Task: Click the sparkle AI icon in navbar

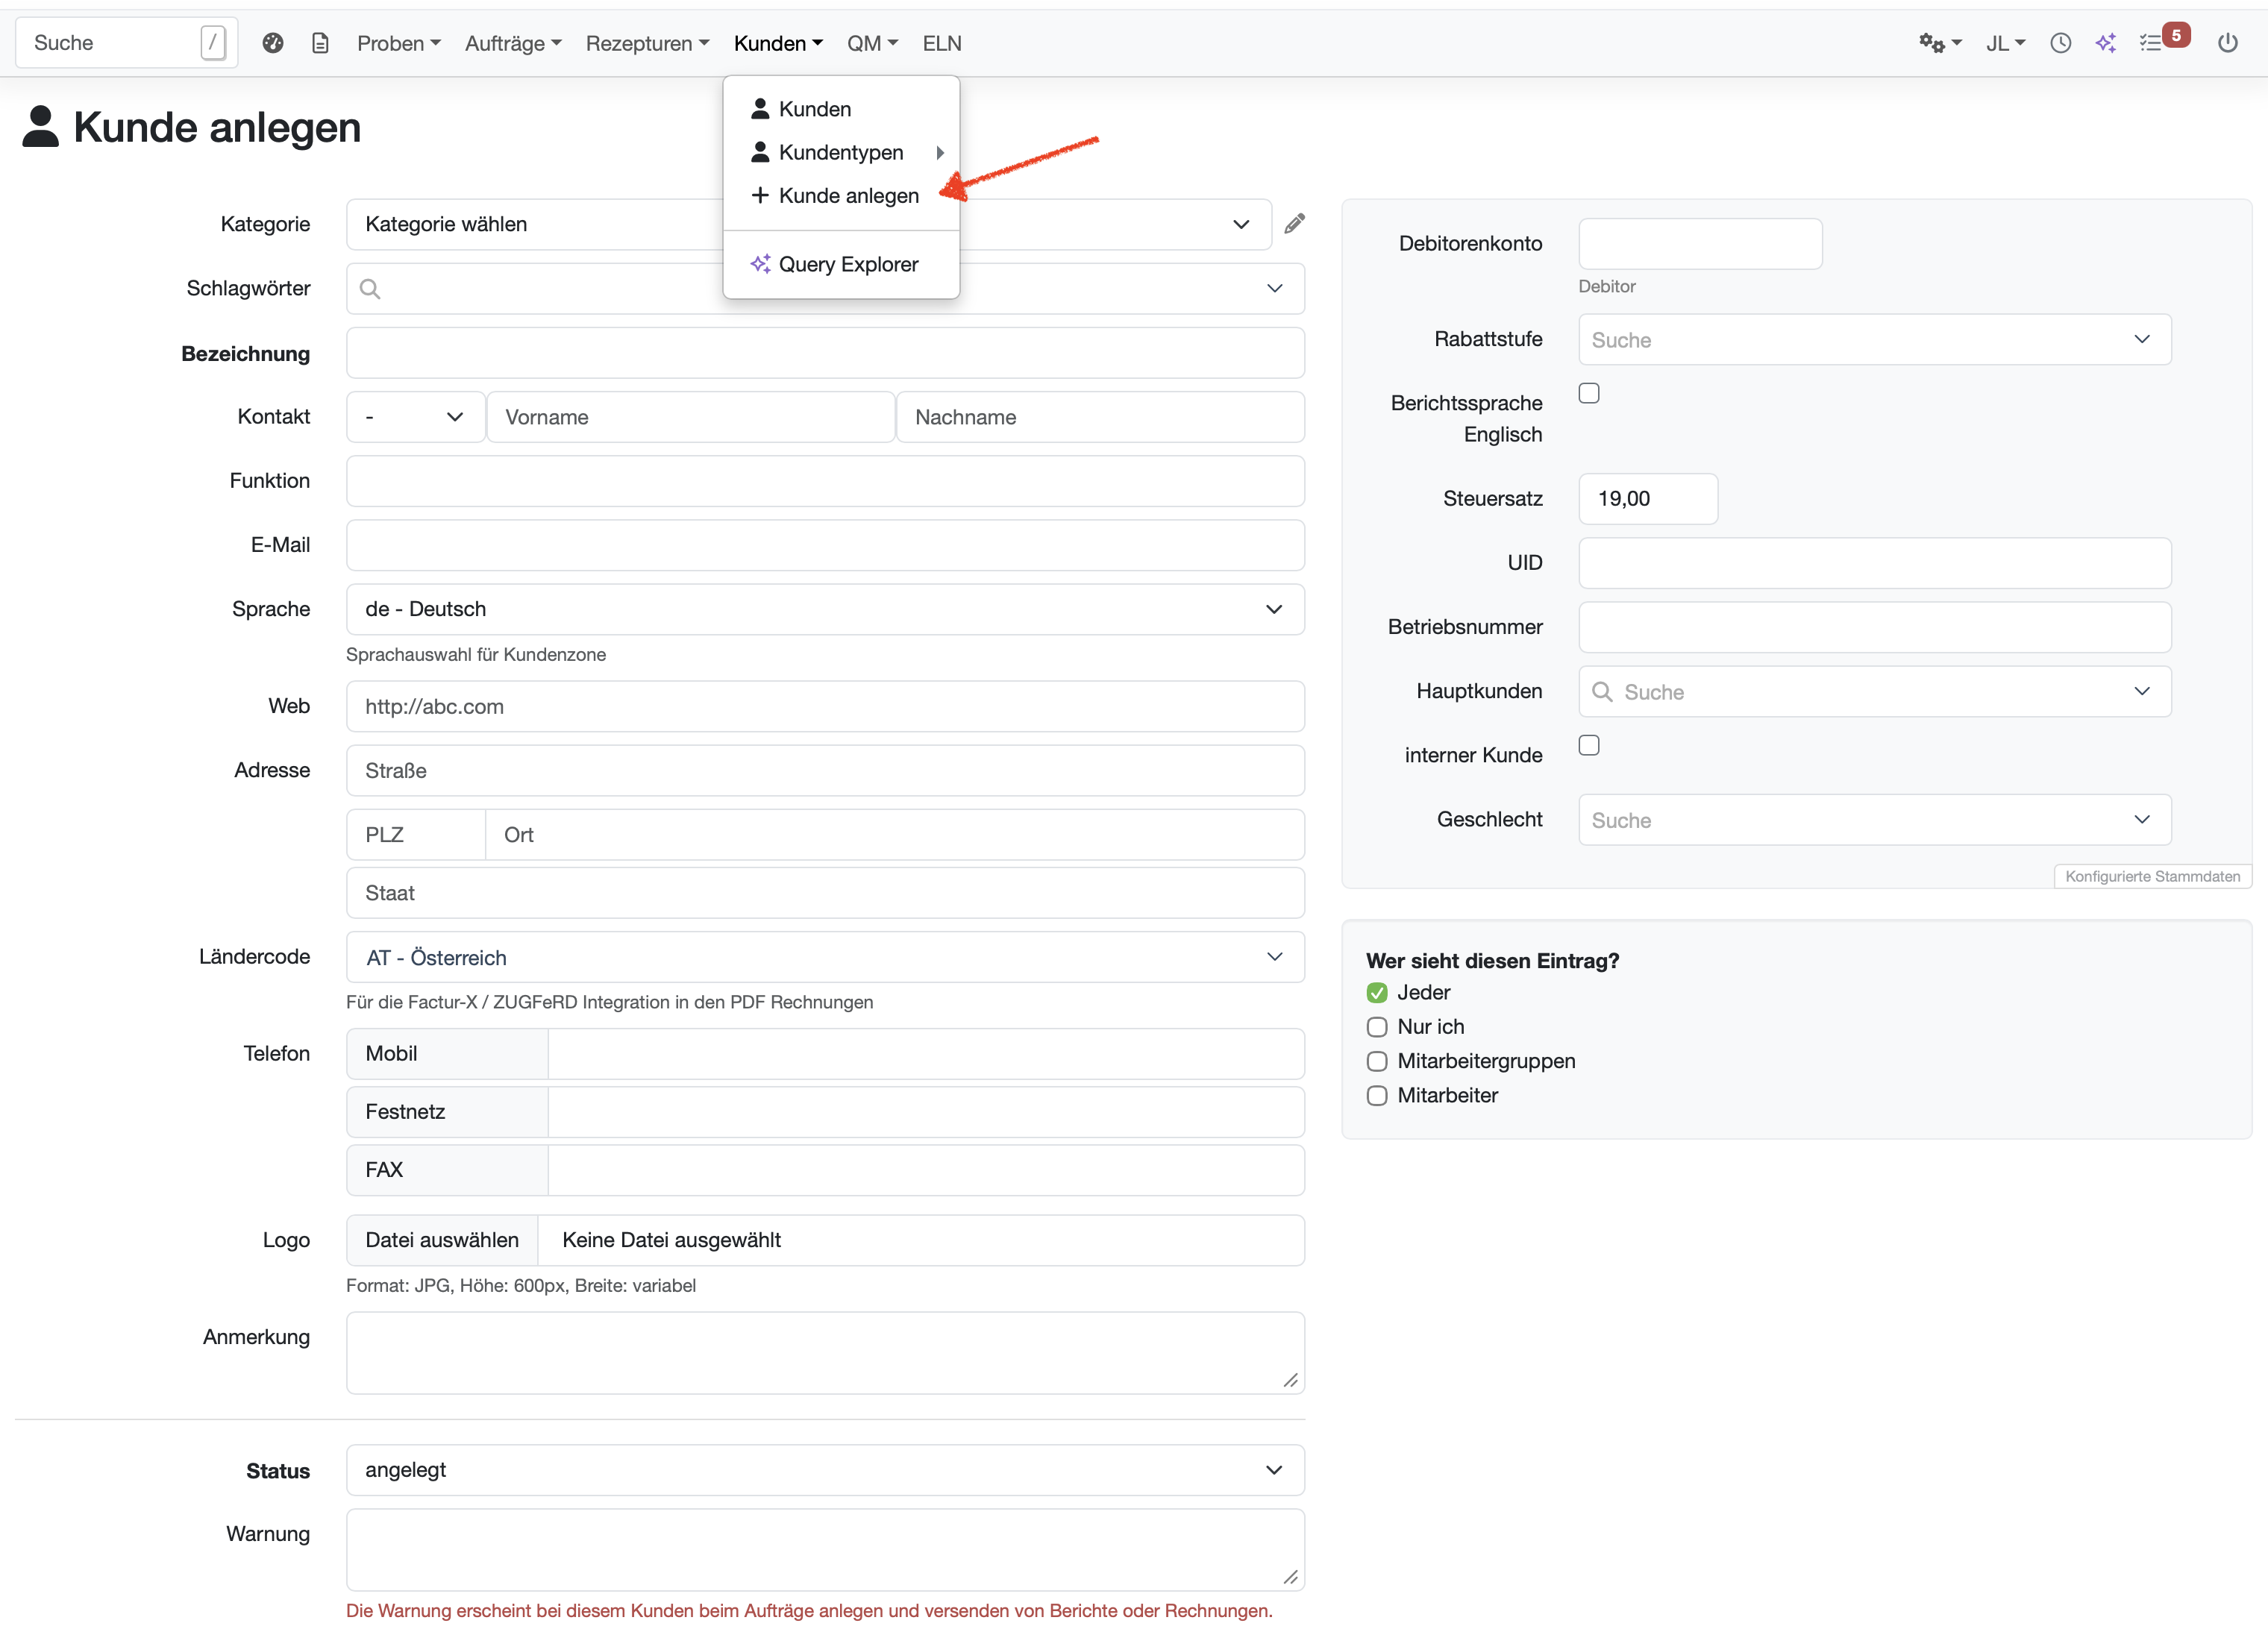Action: (2106, 43)
